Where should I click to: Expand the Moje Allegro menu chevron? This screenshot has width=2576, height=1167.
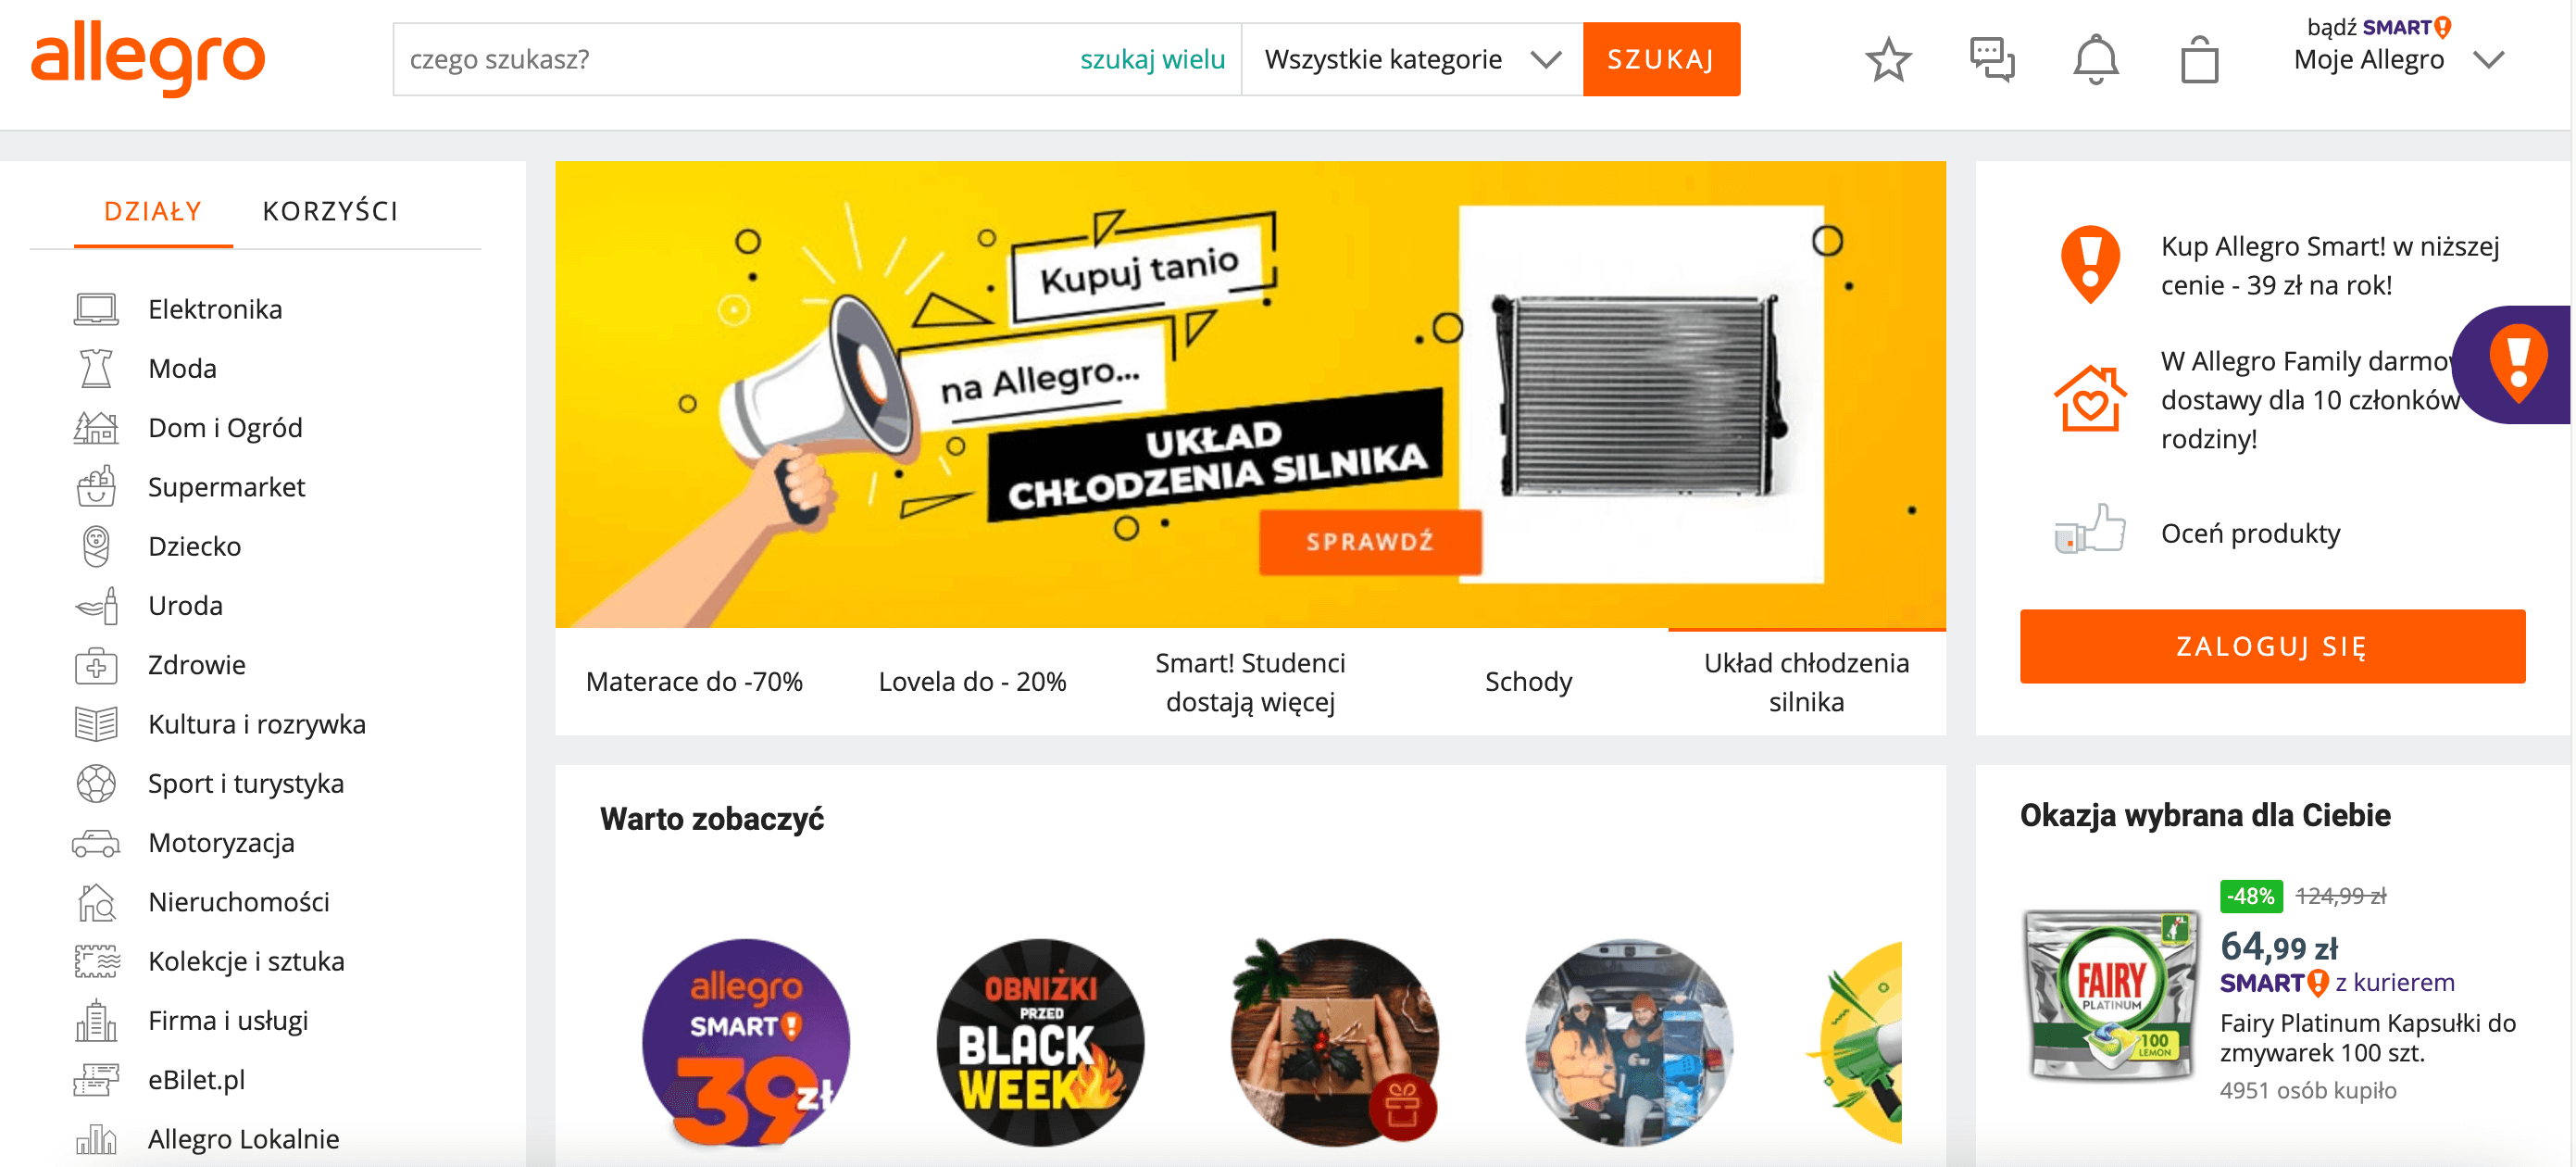(2488, 60)
